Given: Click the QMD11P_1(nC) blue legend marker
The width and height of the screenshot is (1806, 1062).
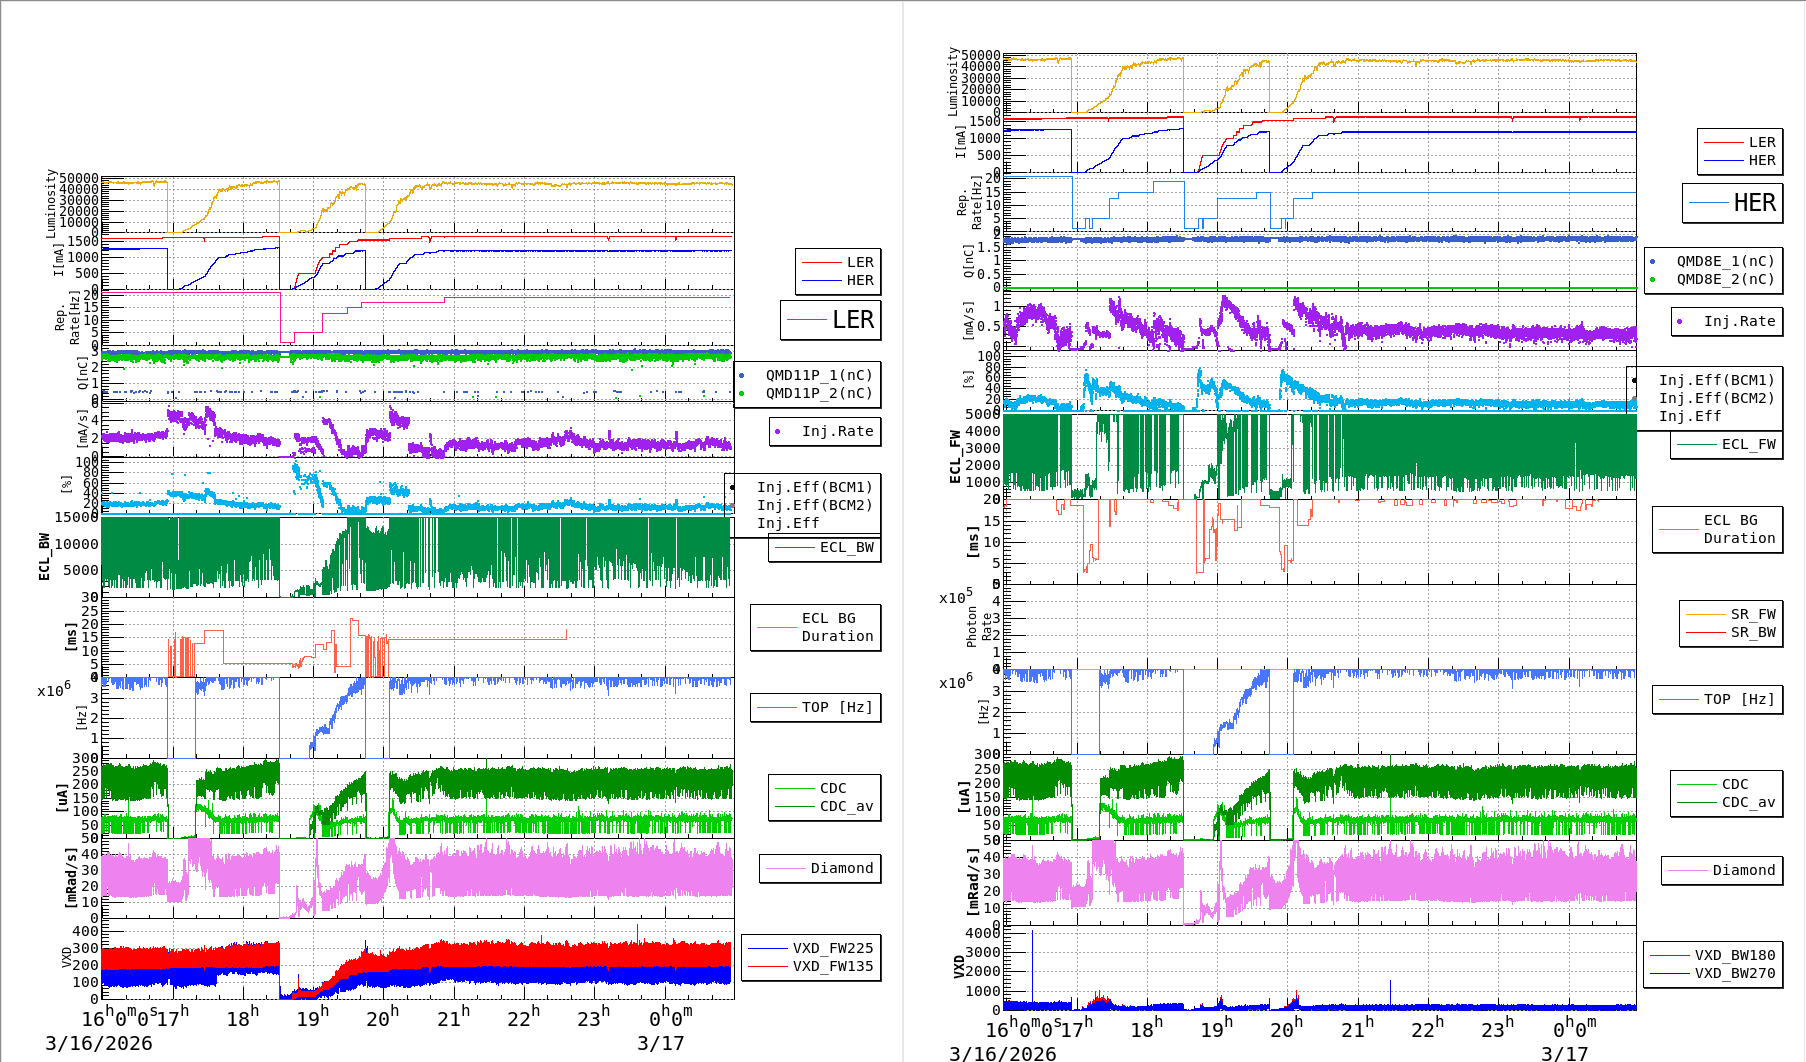Looking at the screenshot, I should (x=742, y=376).
